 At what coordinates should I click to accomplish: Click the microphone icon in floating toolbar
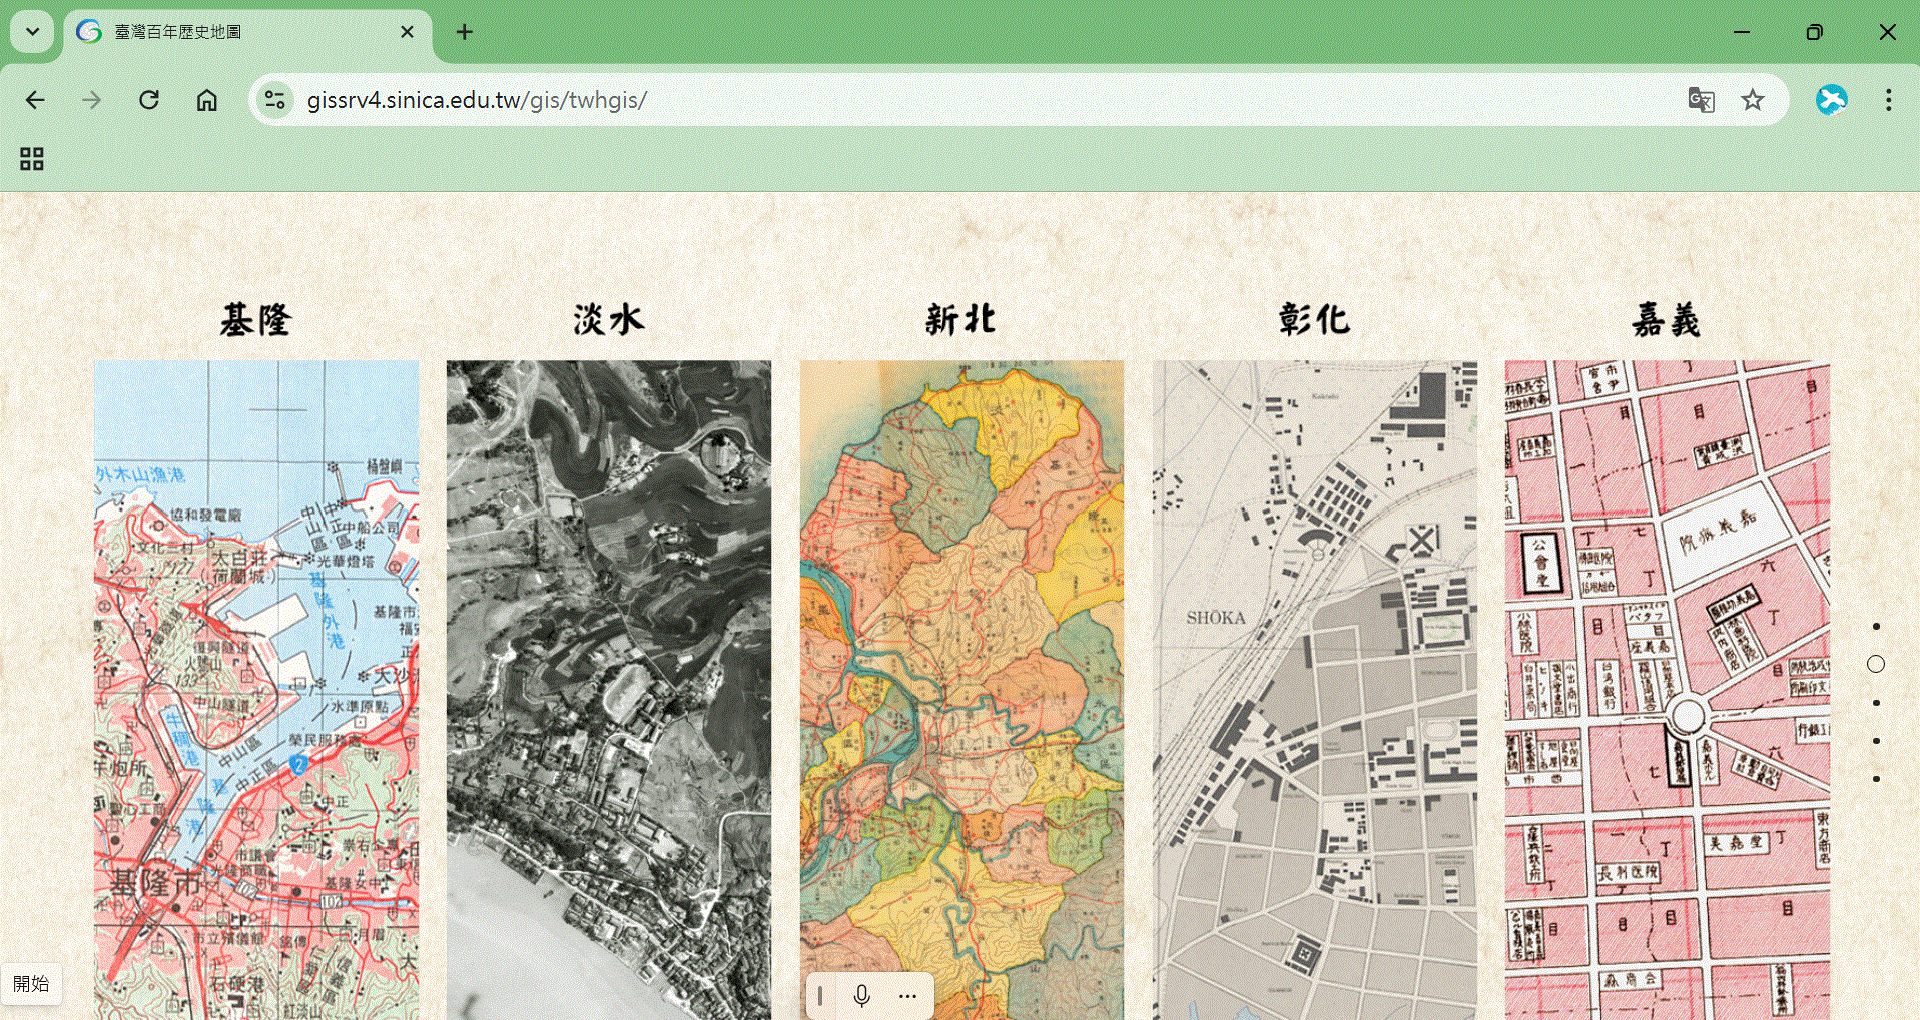(x=861, y=996)
